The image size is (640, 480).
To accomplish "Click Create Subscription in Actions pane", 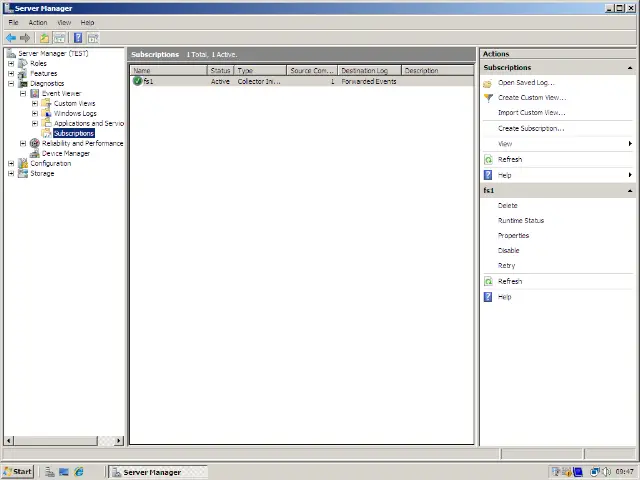I will pos(531,129).
